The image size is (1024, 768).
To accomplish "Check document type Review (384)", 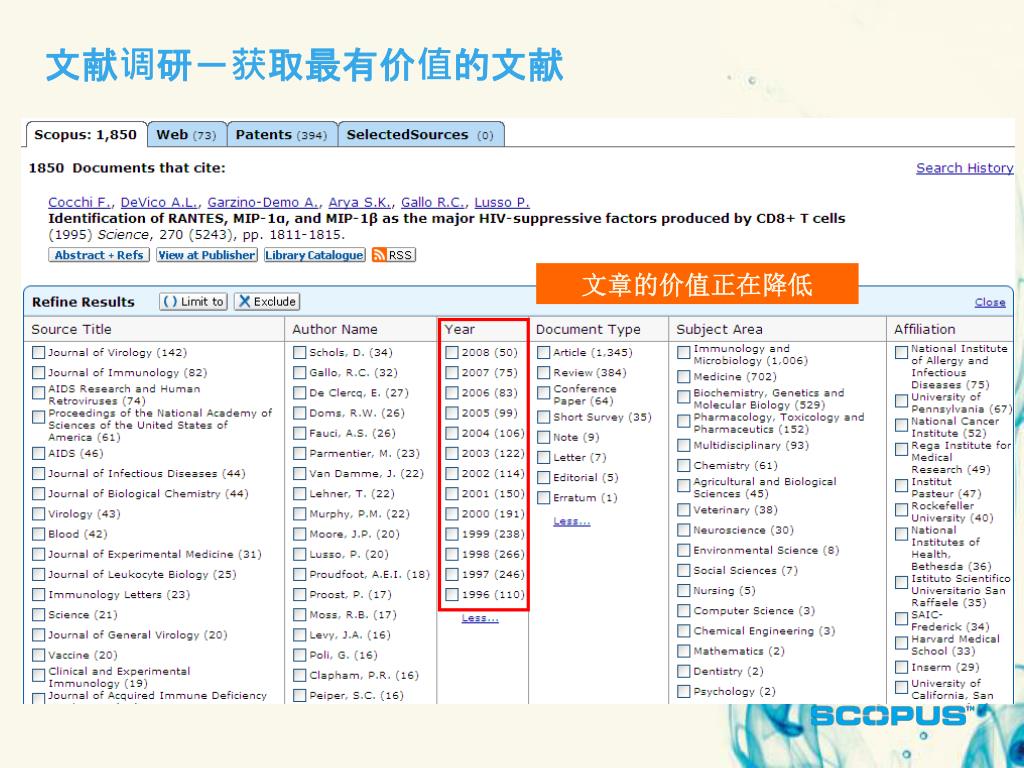I will tap(543, 373).
